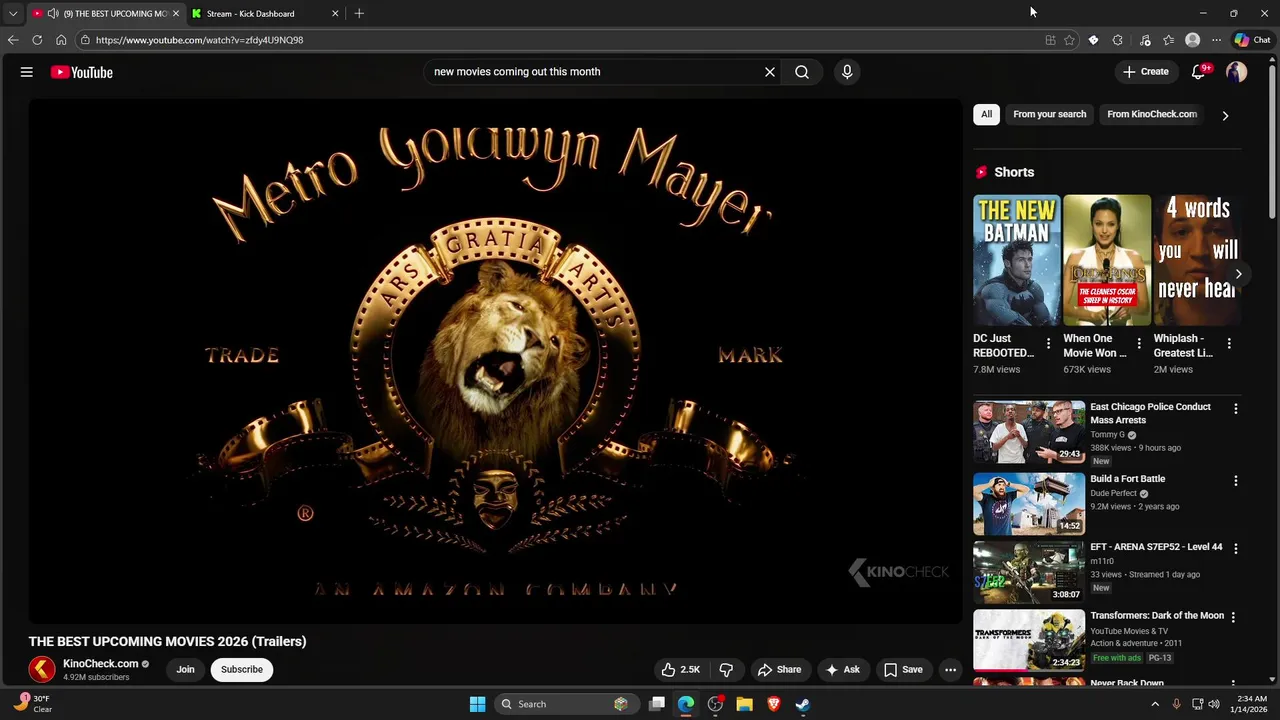Image resolution: width=1280 pixels, height=720 pixels.
Task: Open YouTube notifications bell
Action: click(1199, 72)
